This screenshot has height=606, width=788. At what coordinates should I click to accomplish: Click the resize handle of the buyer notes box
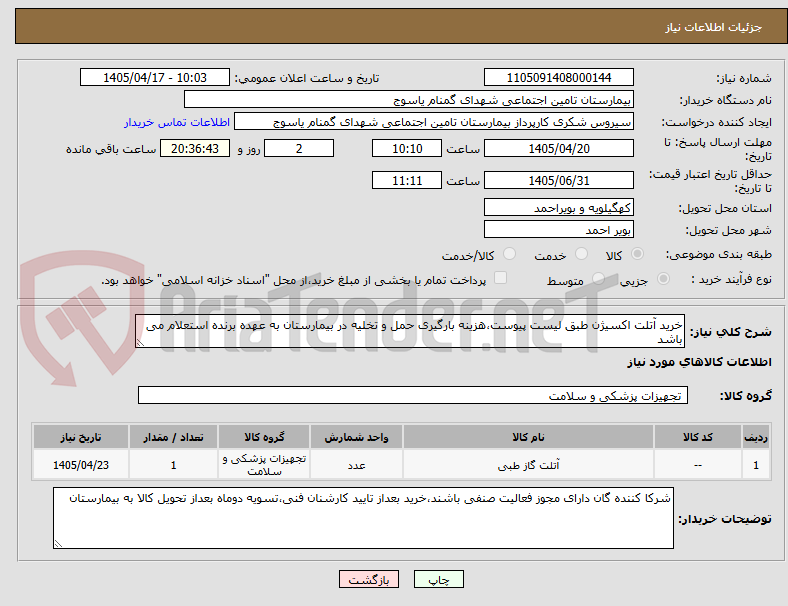[x=58, y=543]
